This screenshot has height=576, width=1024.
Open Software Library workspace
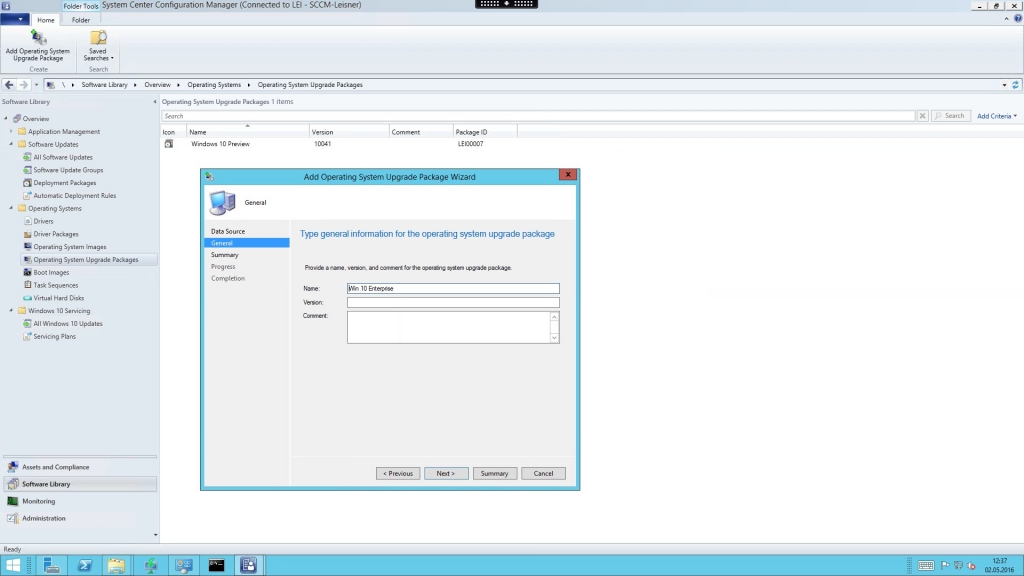(80, 484)
